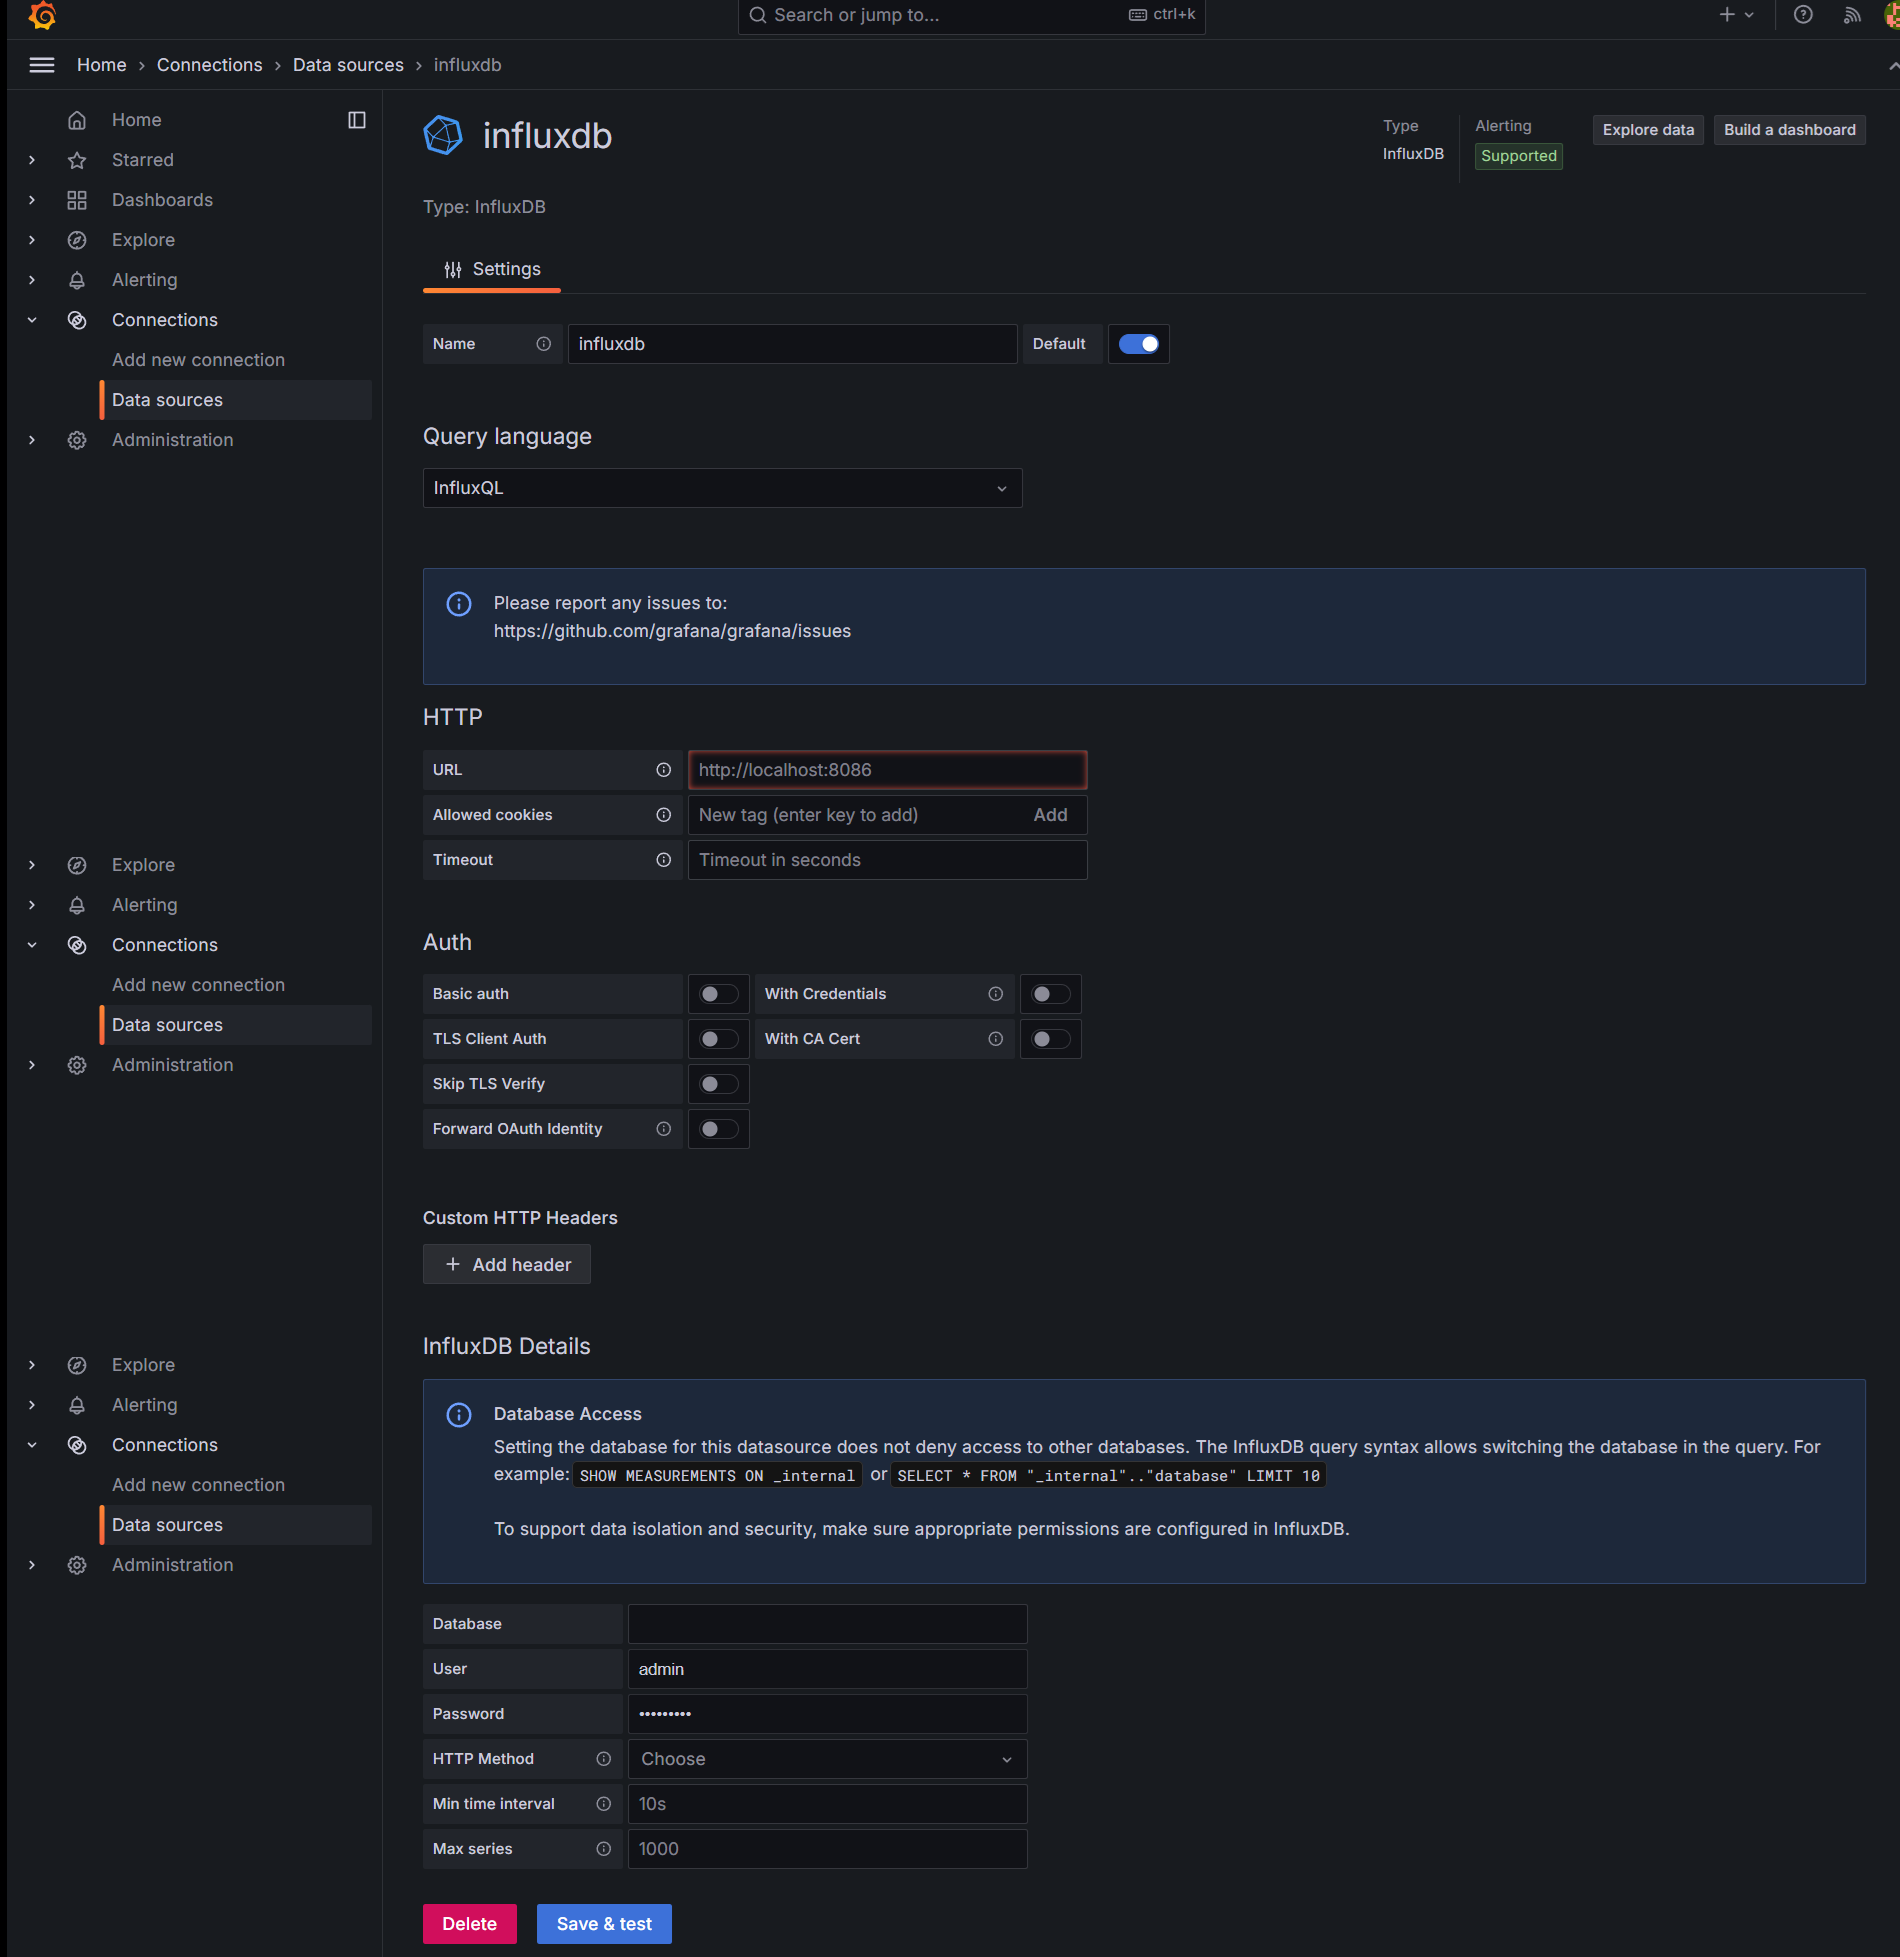Click the Home house icon in sidebar

77,120
